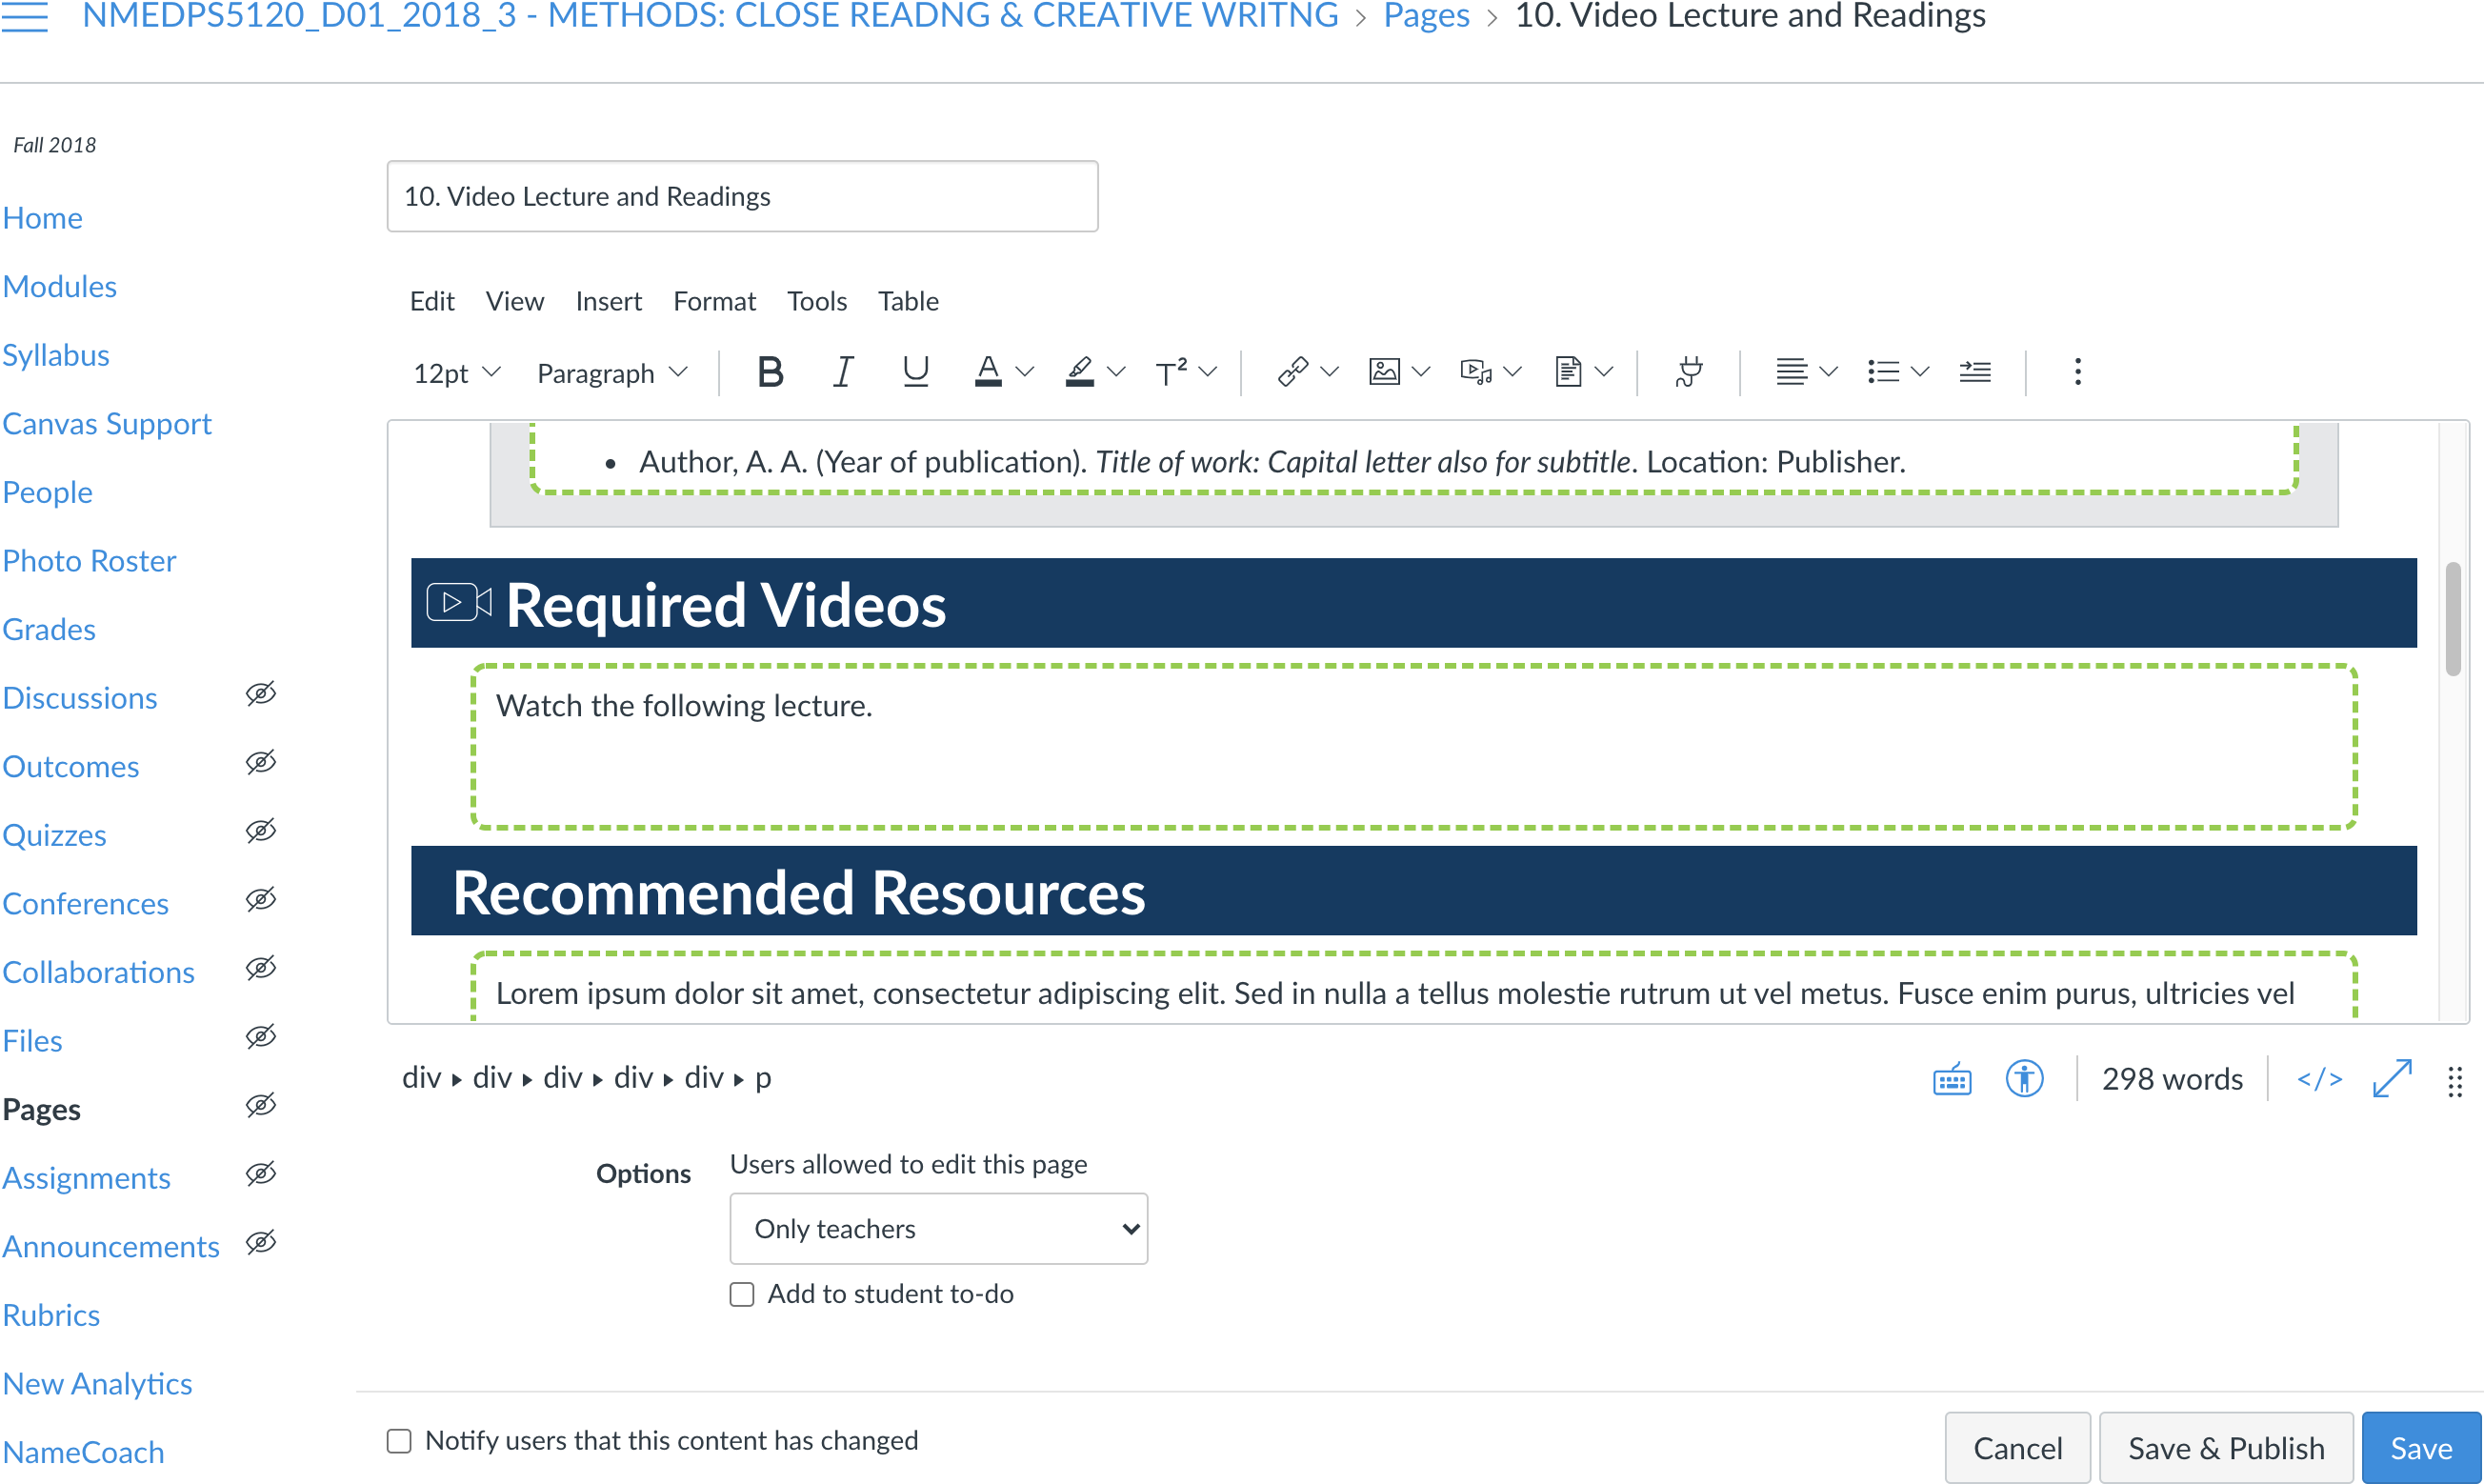Expand superscript options dropdown arrow

[1208, 372]
